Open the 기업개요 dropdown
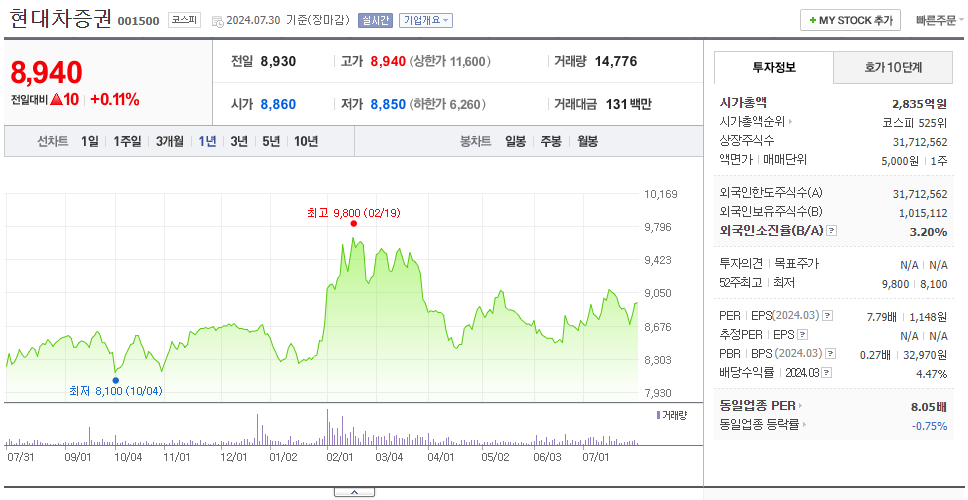The width and height of the screenshot is (968, 500). (x=425, y=20)
